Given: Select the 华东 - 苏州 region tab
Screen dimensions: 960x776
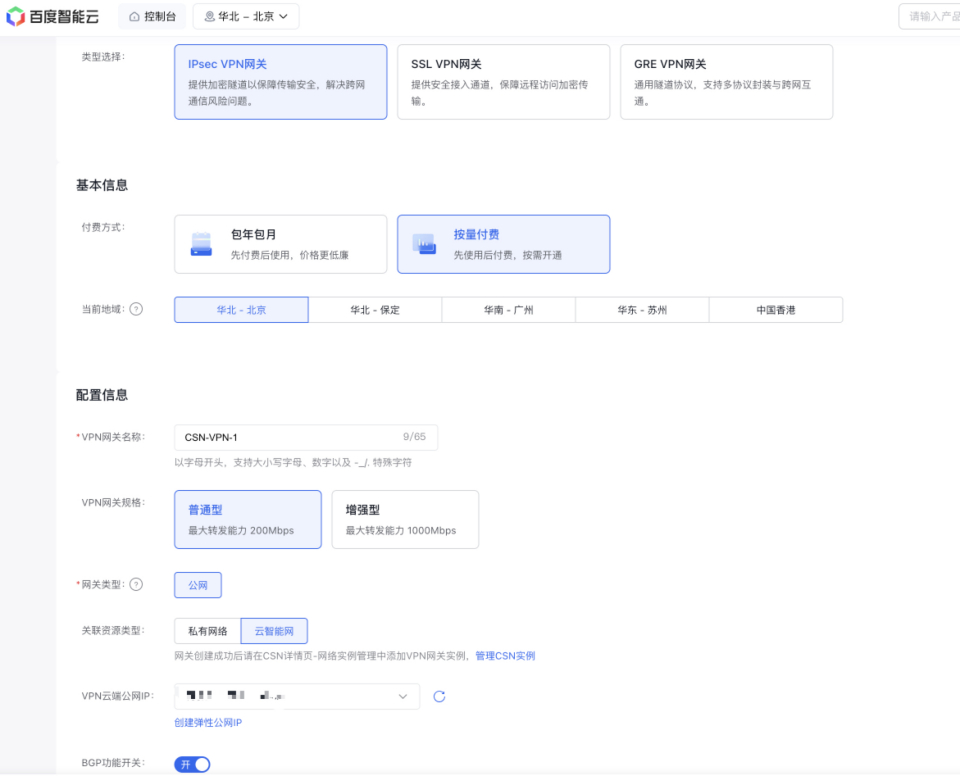Looking at the screenshot, I should [x=642, y=310].
